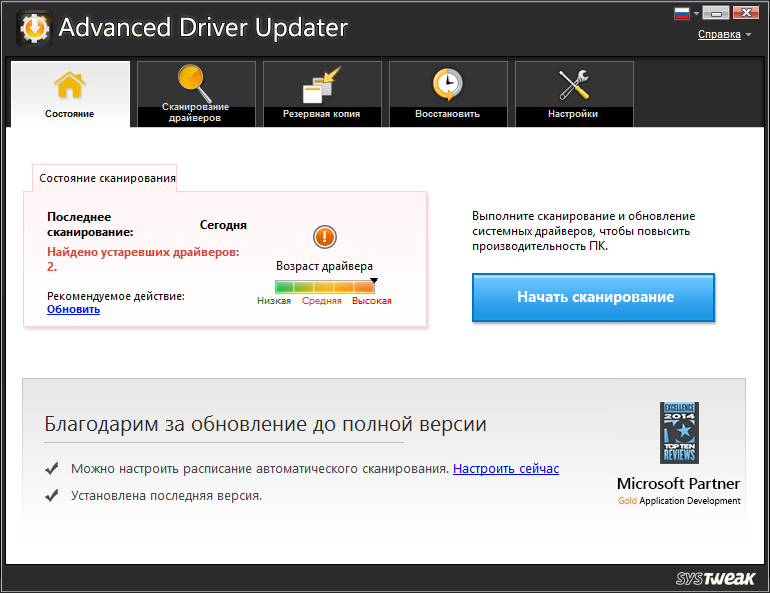The width and height of the screenshot is (770, 593).
Task: Click the backup copy files icon
Action: point(321,84)
